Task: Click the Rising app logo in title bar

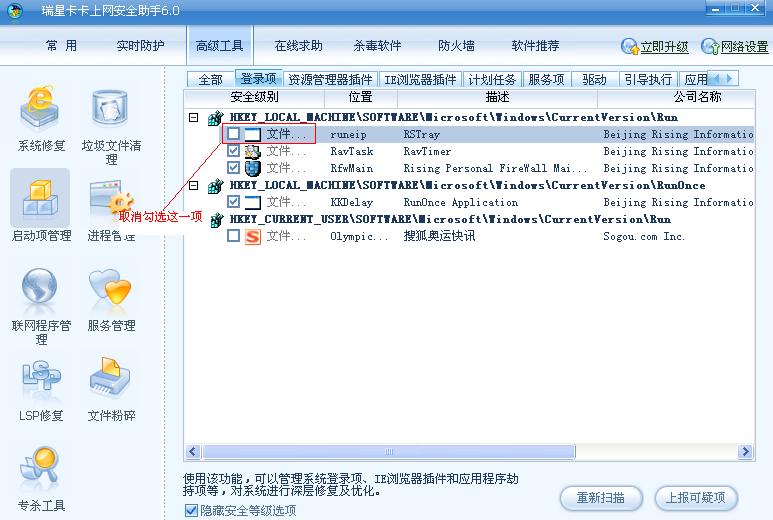Action: point(15,11)
